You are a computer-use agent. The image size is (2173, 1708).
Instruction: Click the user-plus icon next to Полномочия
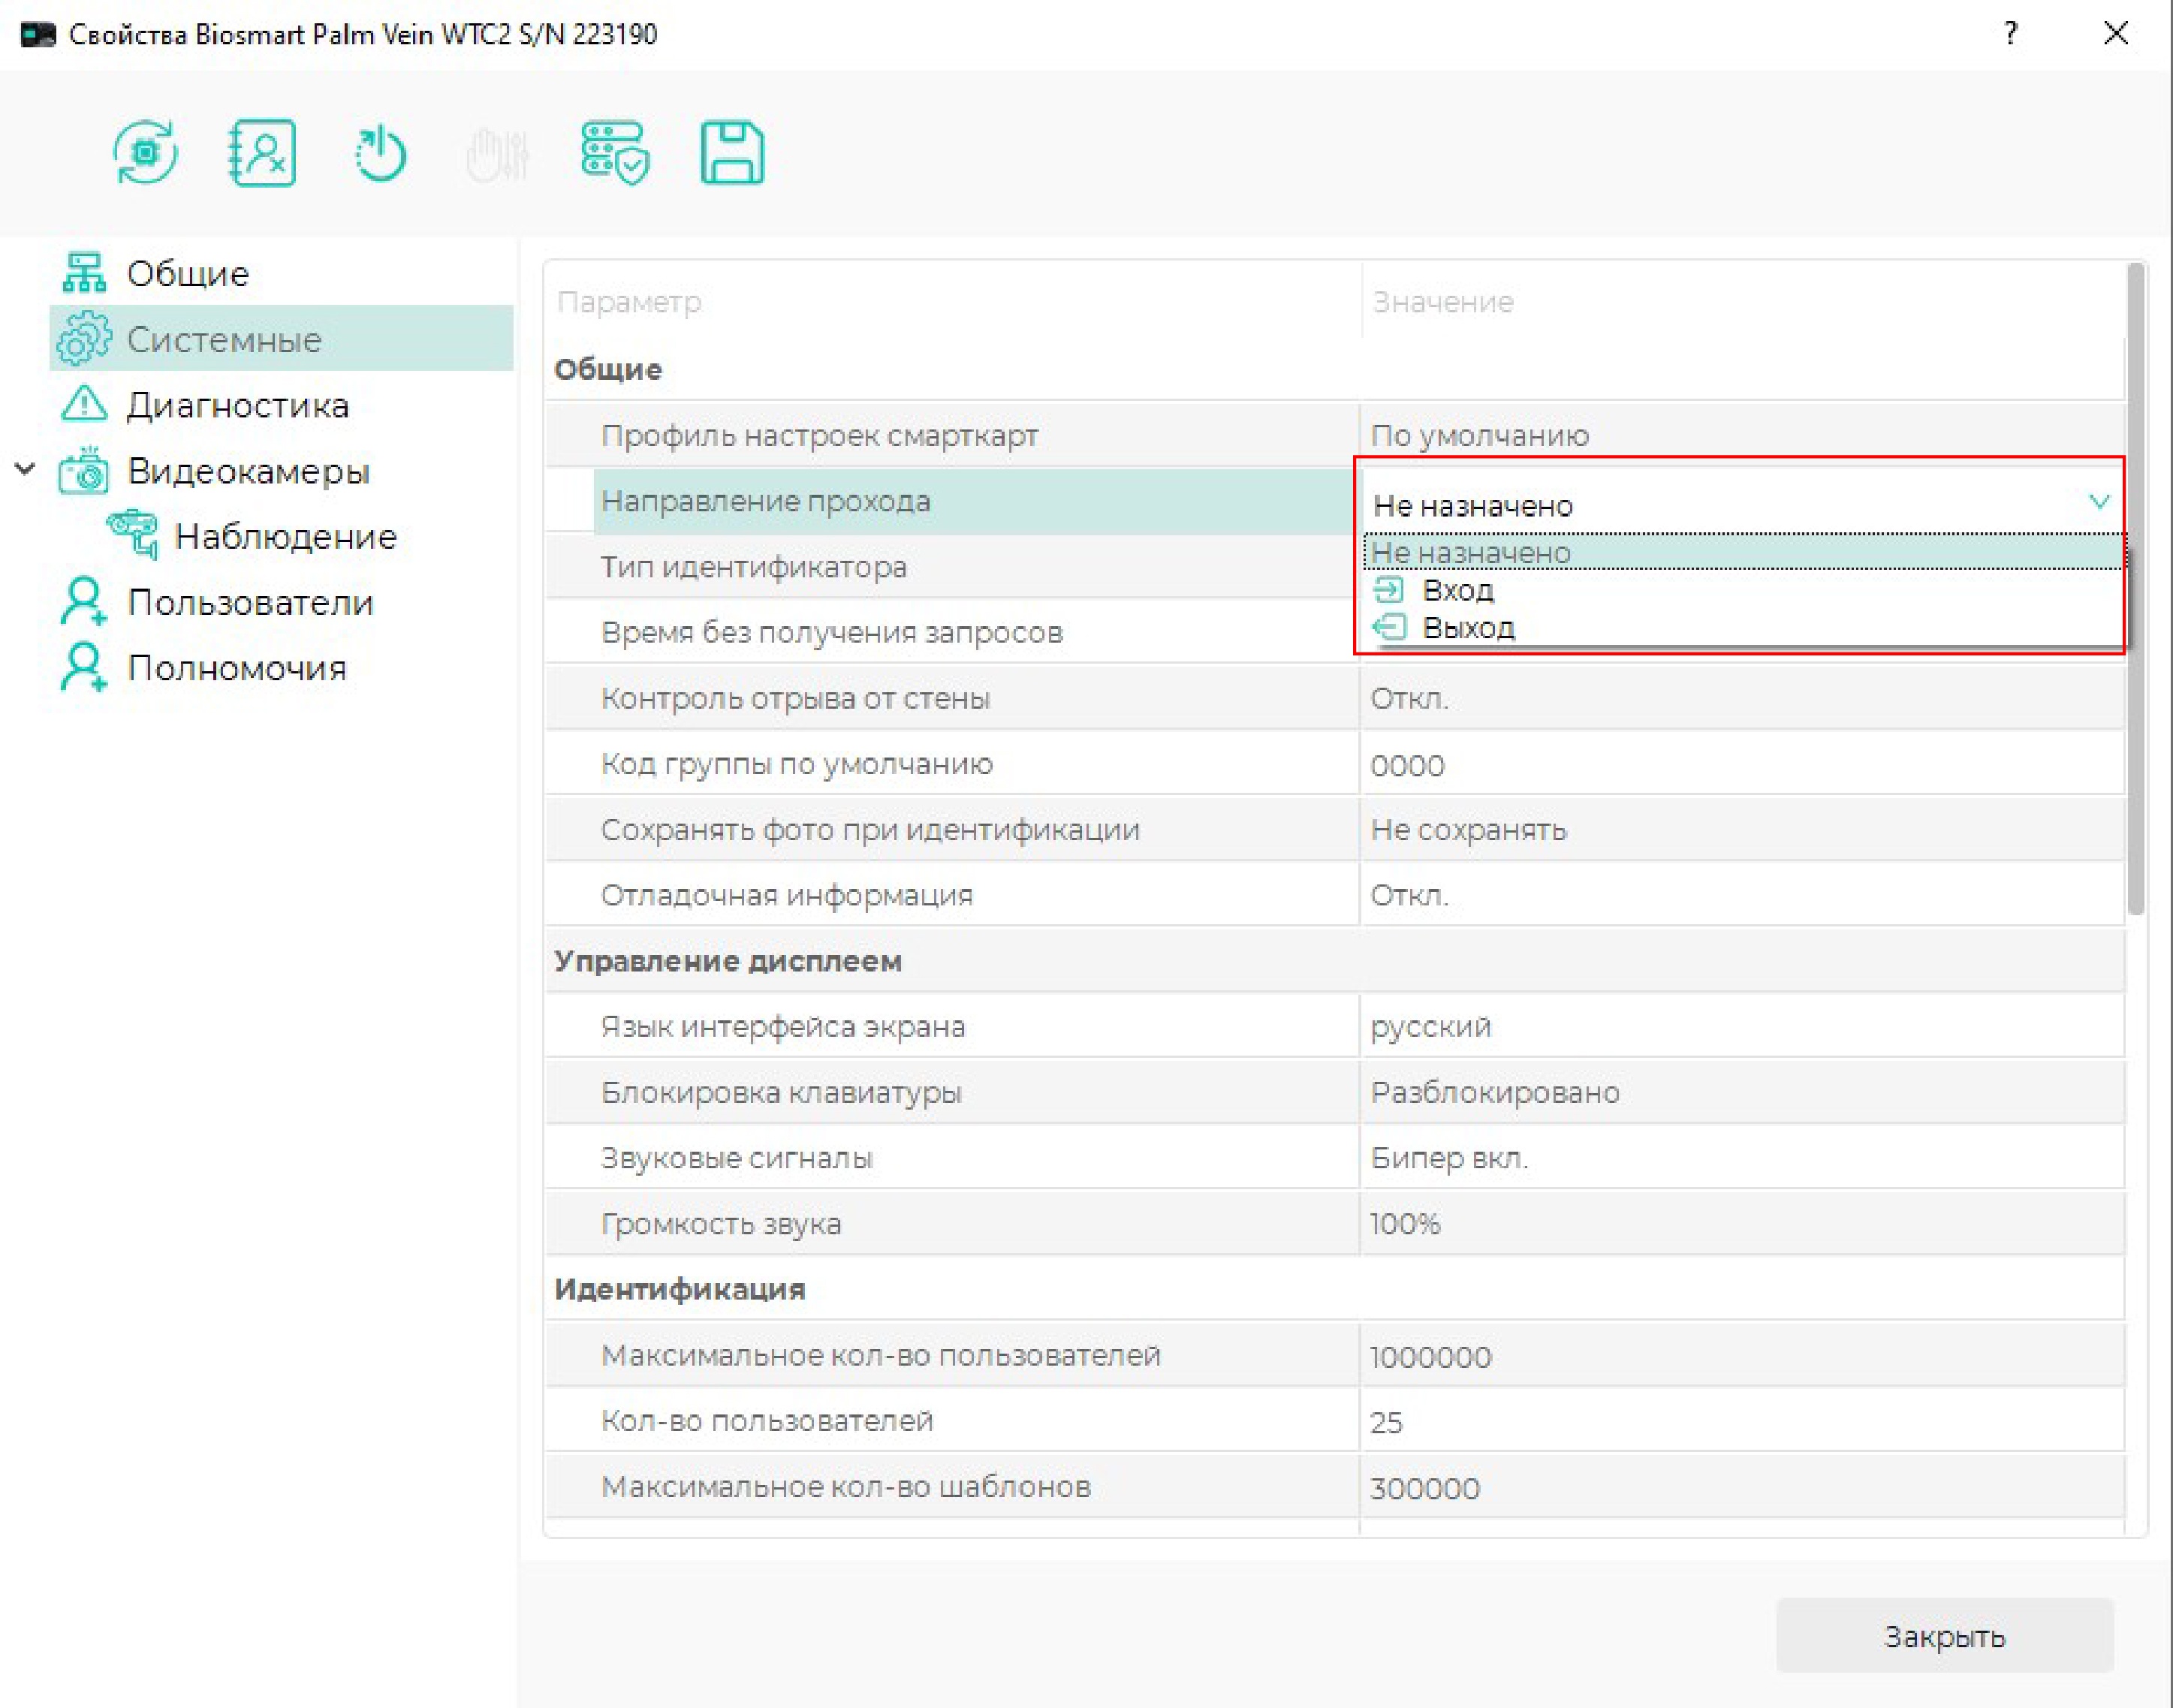point(84,667)
